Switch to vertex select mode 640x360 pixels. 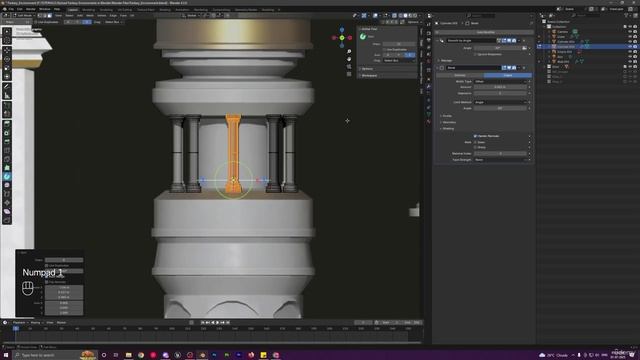(x=40, y=16)
